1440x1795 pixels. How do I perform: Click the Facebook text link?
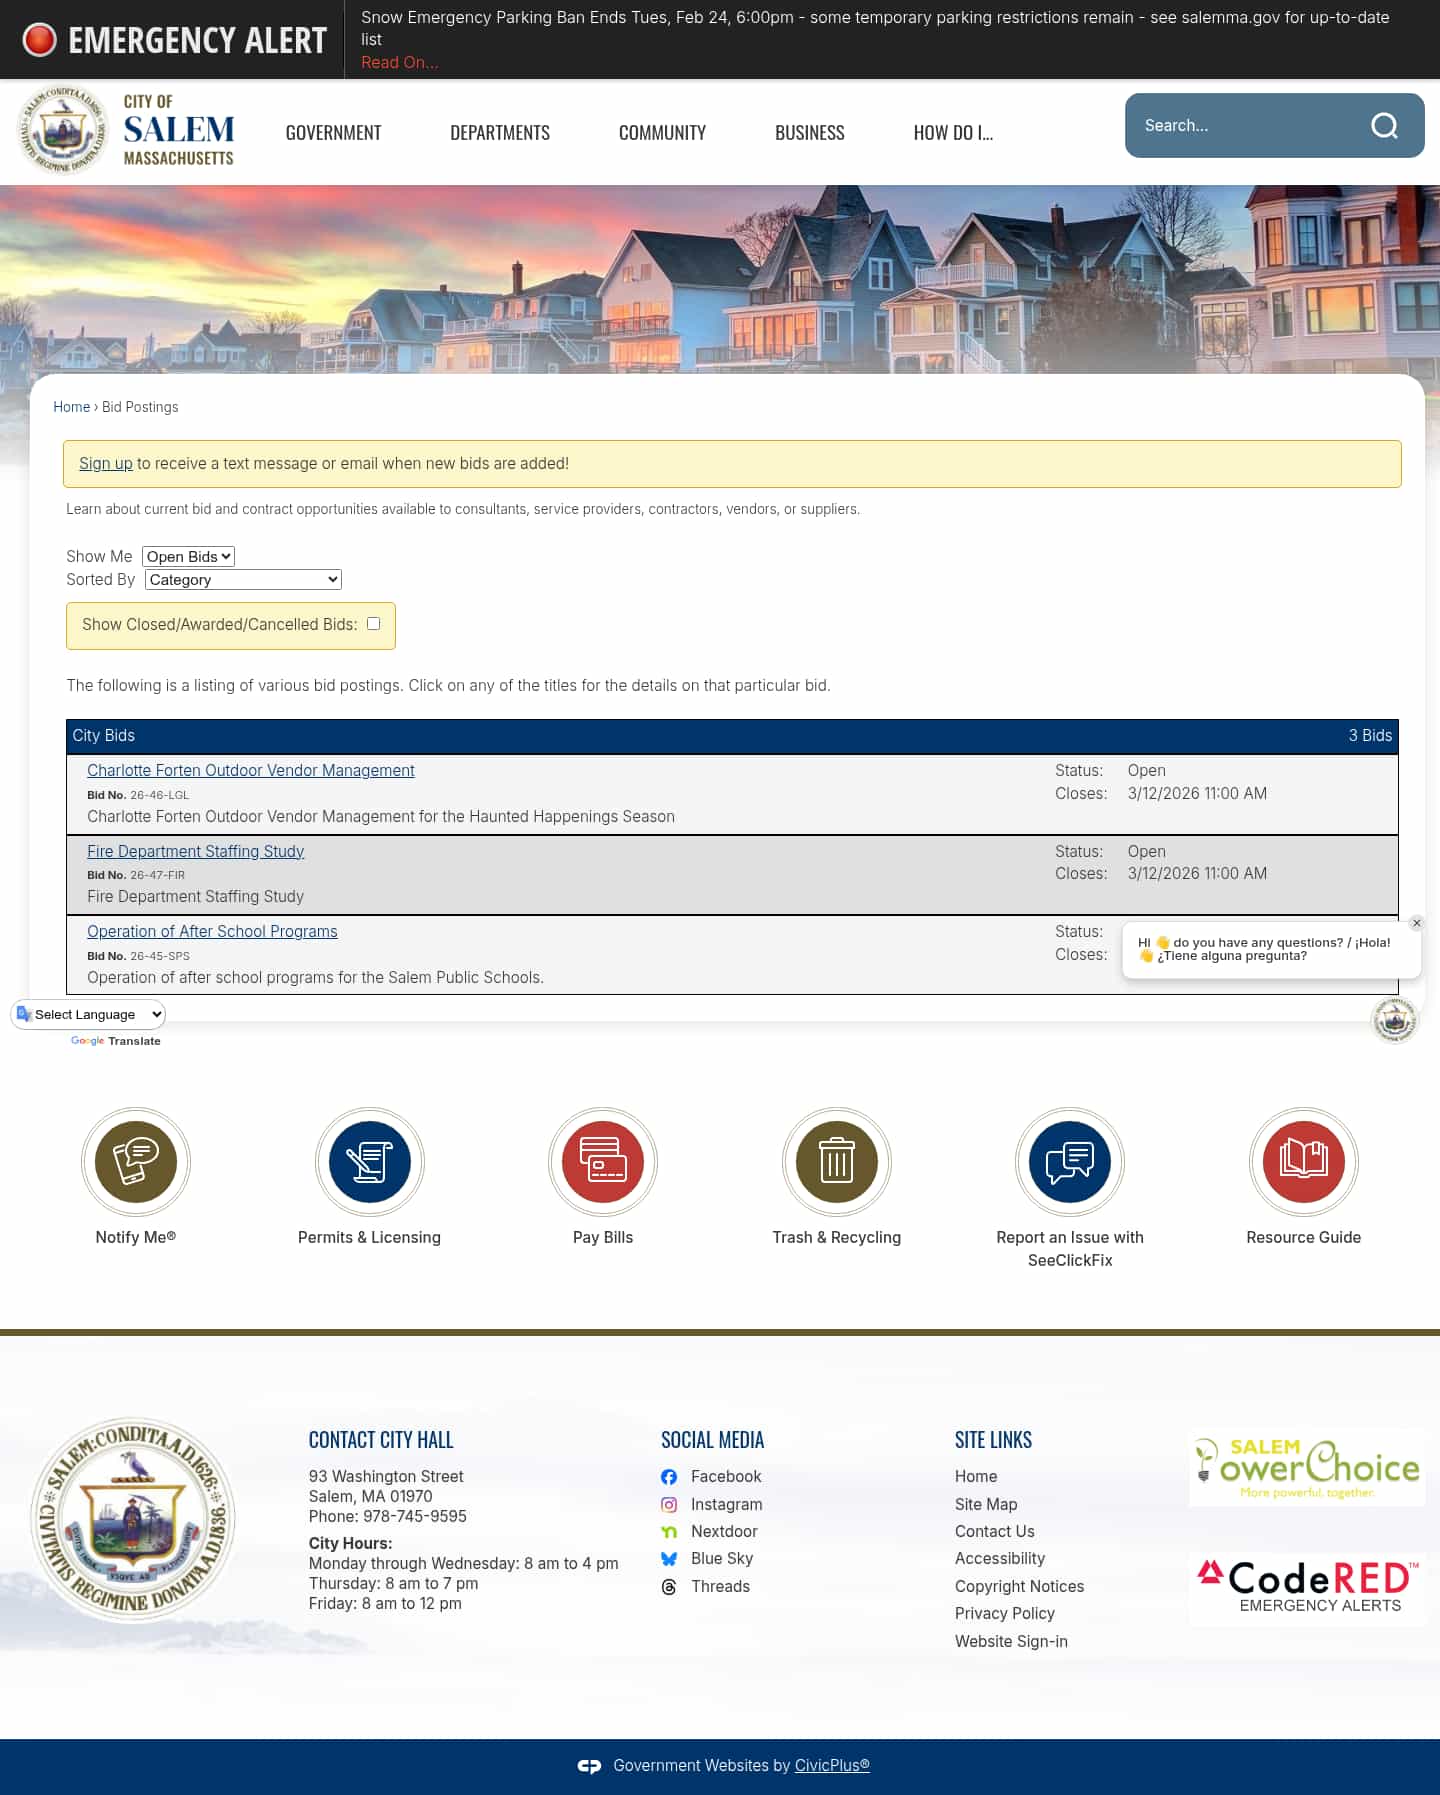click(x=726, y=1477)
